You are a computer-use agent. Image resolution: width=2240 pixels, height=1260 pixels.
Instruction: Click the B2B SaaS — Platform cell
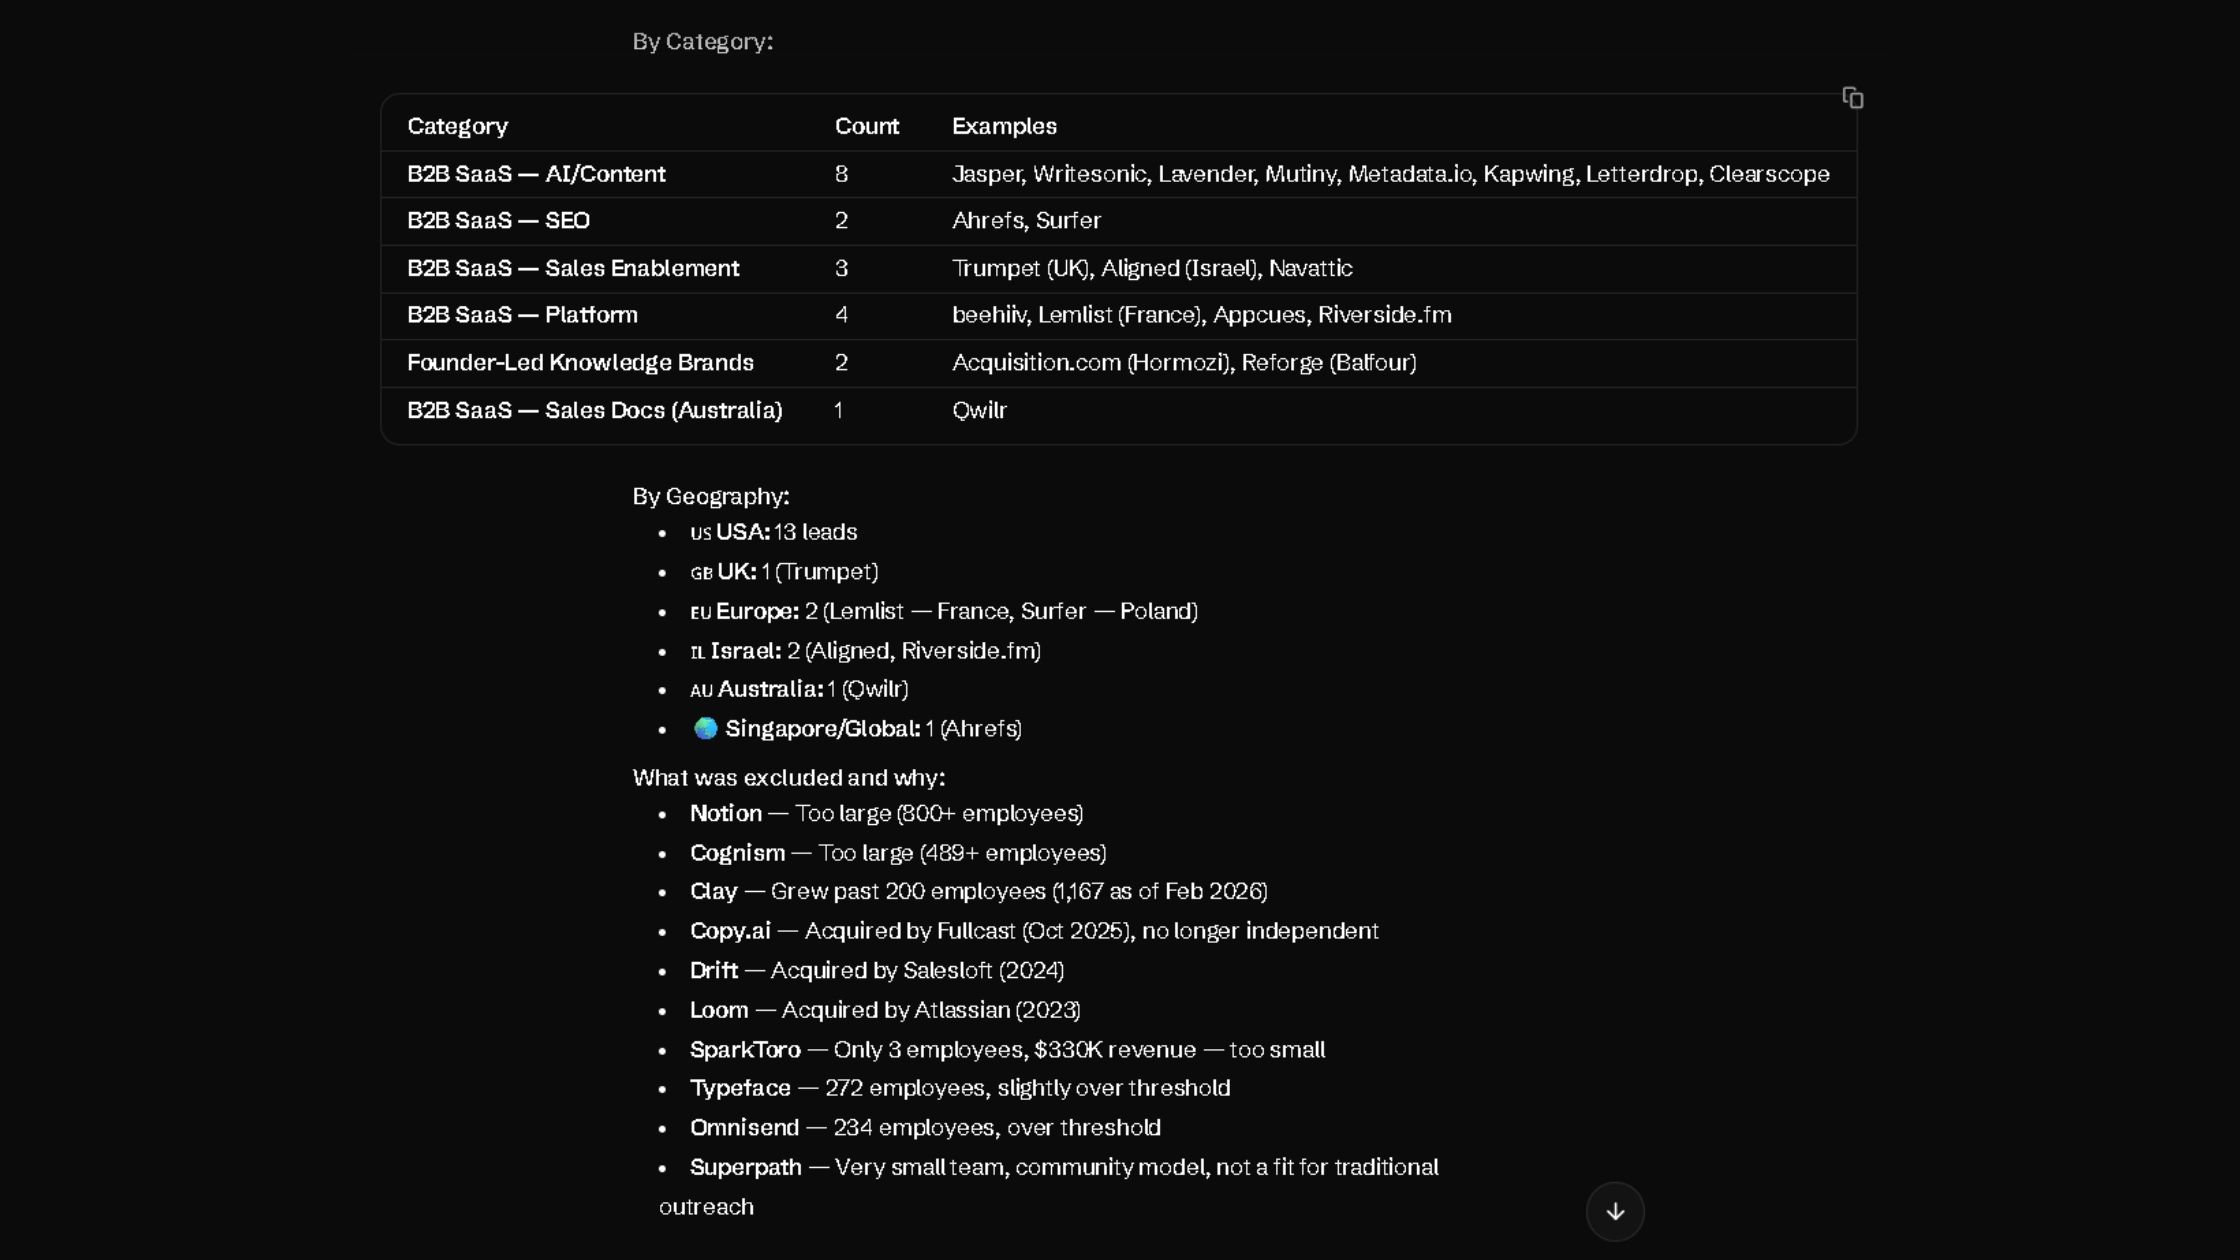[522, 315]
